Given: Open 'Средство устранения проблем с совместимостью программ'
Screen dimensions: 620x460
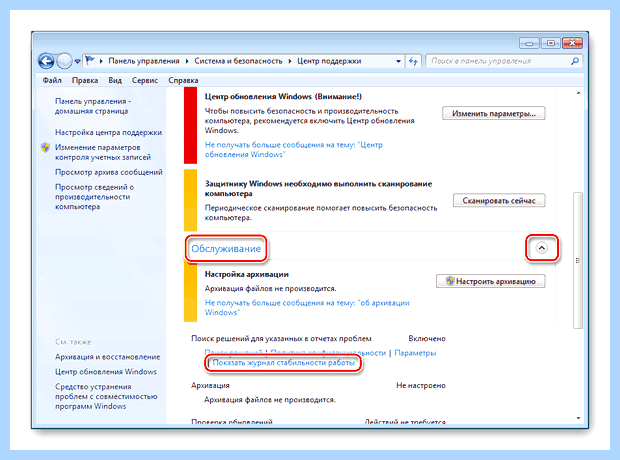Looking at the screenshot, I should point(106,396).
